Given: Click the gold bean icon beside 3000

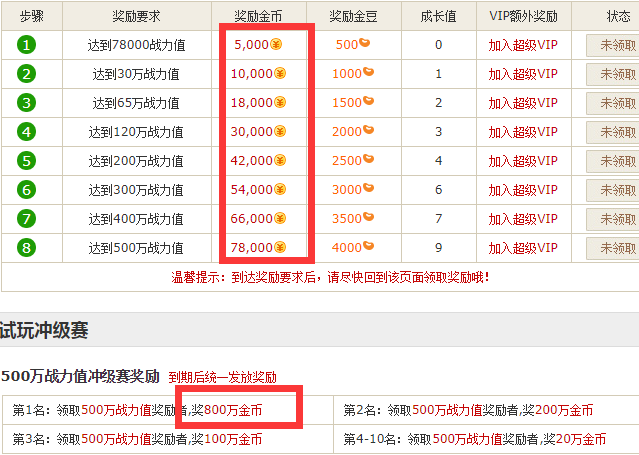Looking at the screenshot, I should 368,187.
